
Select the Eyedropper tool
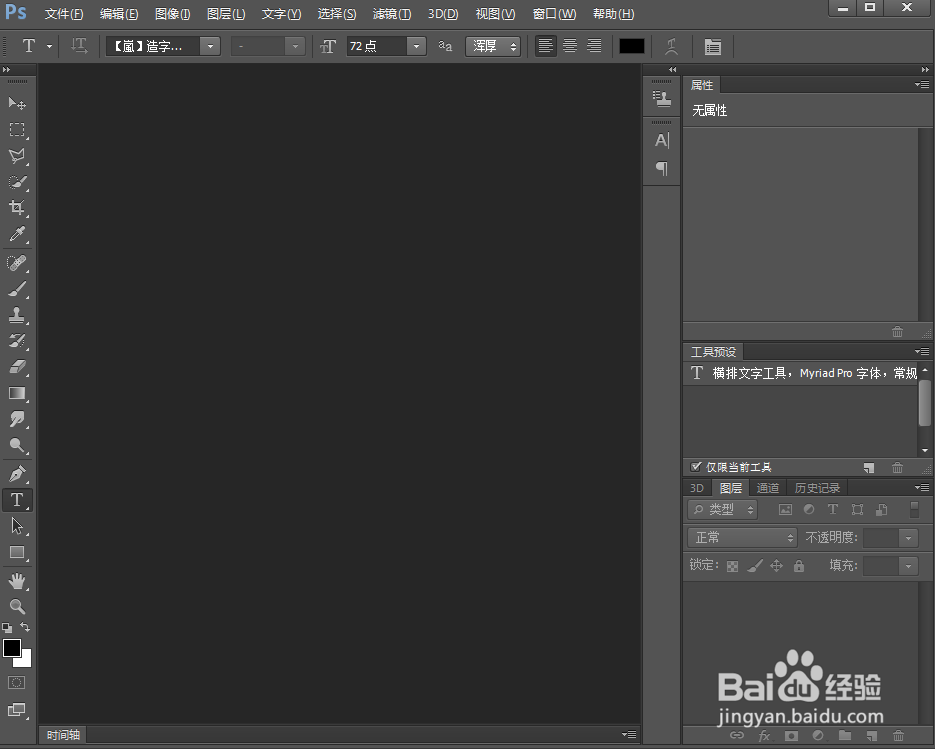click(17, 234)
